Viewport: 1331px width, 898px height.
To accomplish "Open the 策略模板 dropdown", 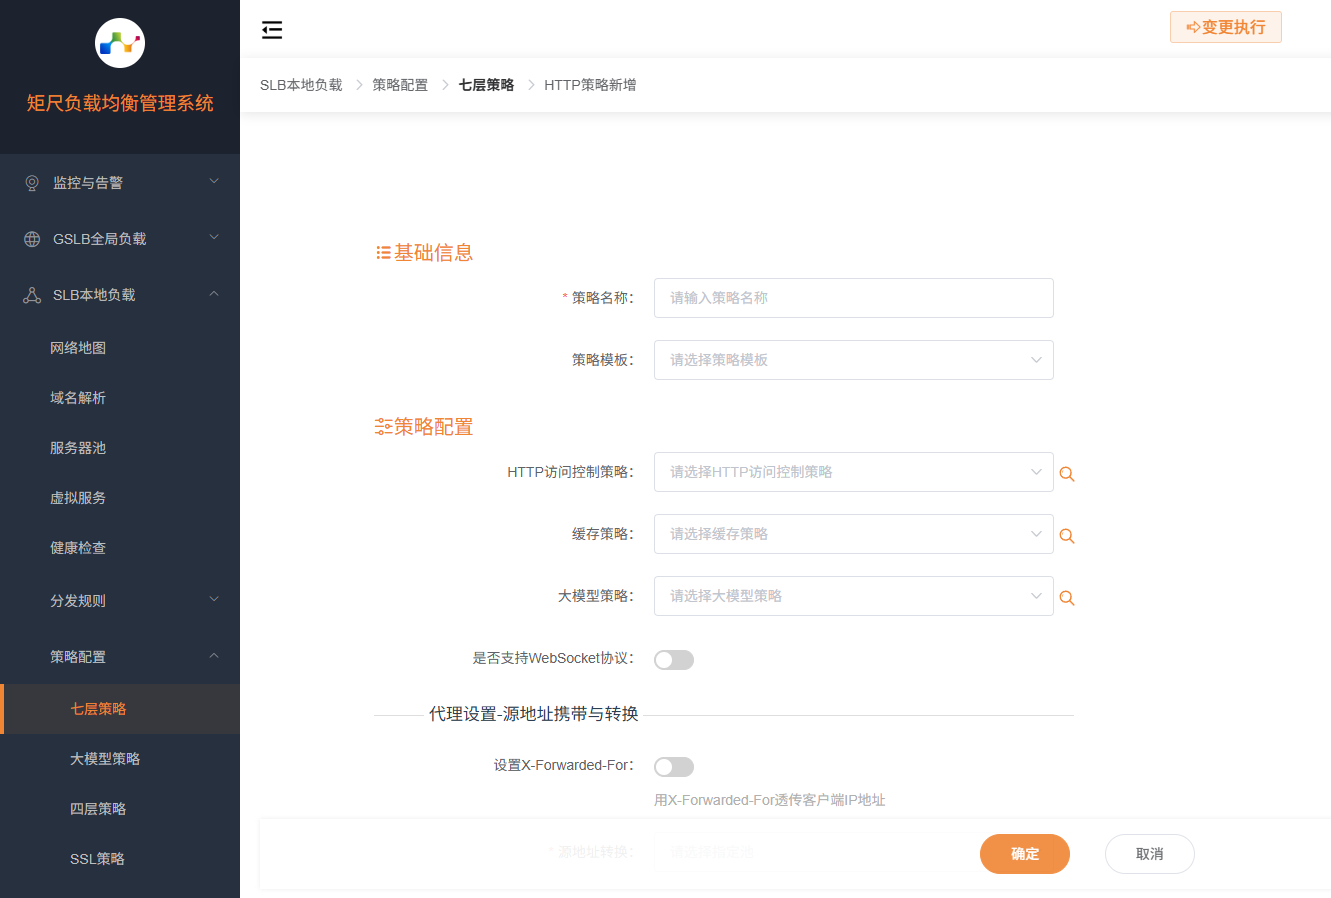I will click(853, 360).
